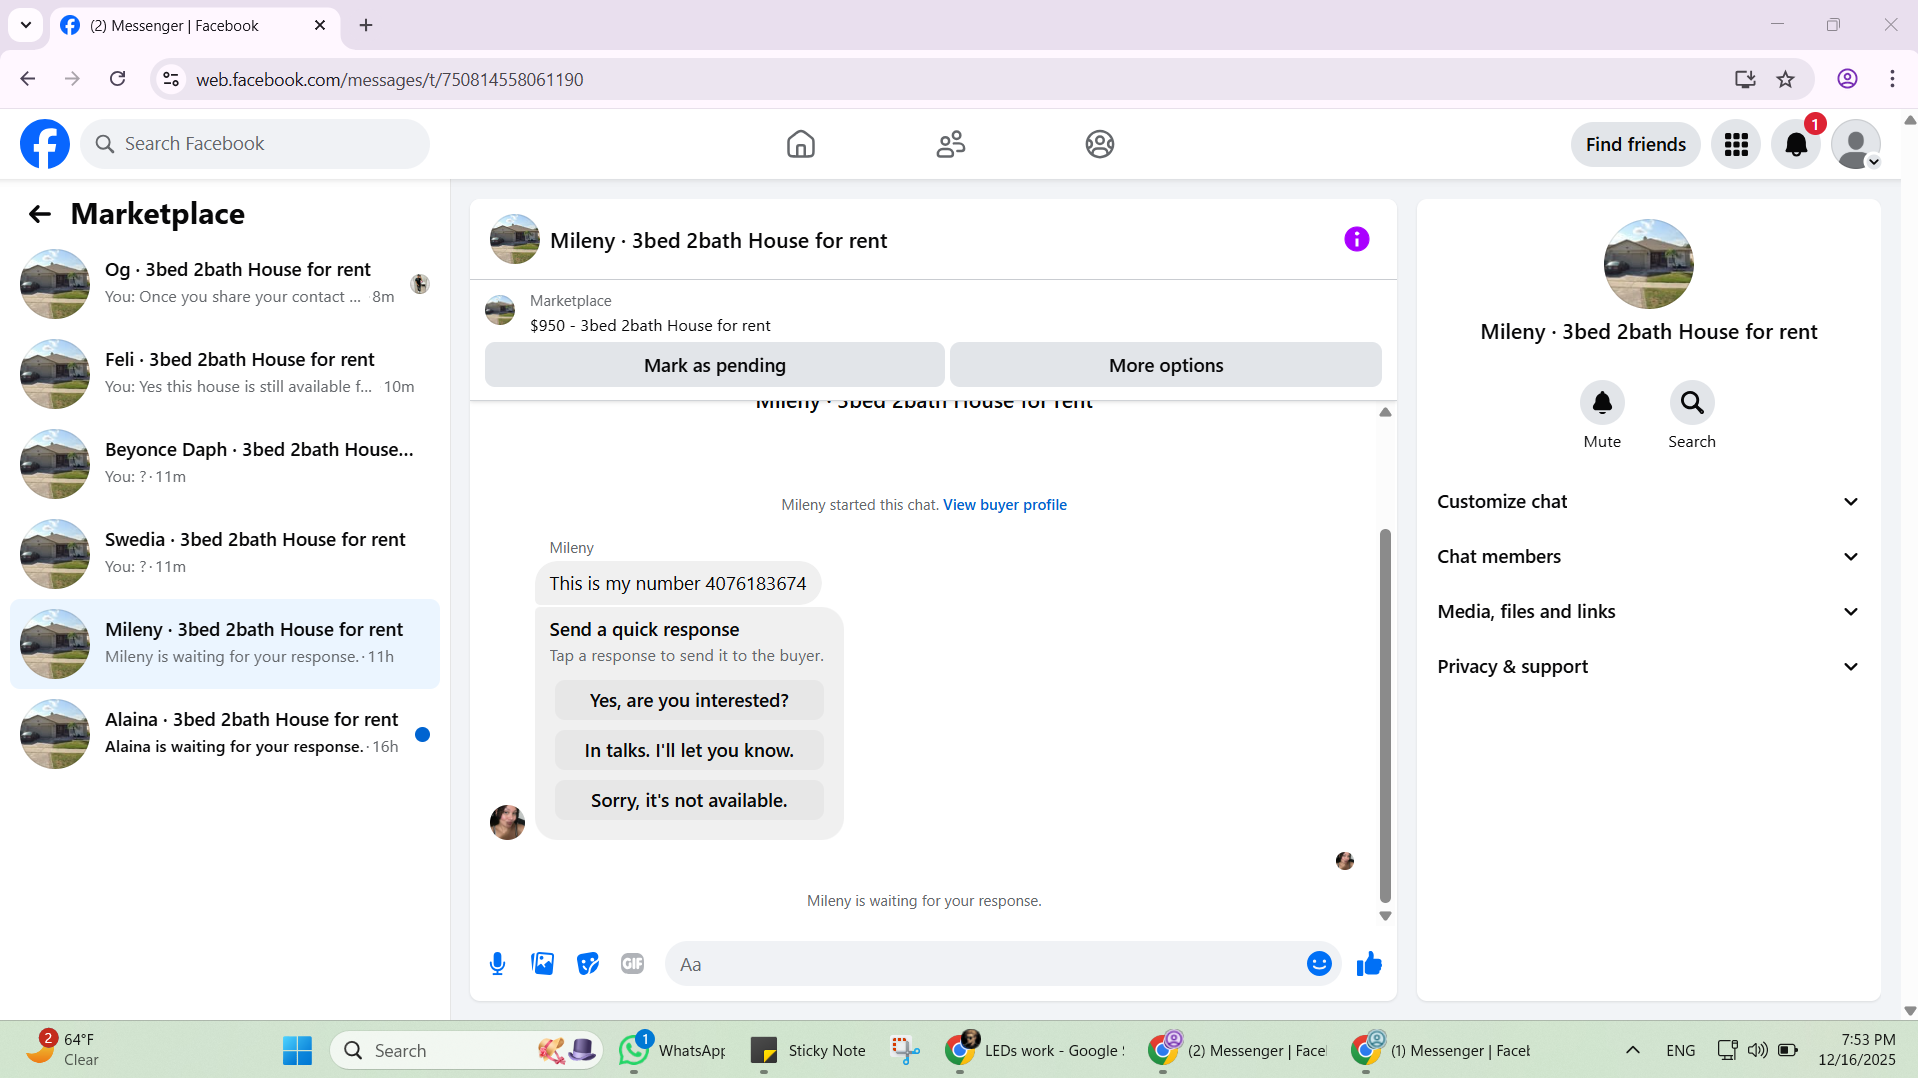Viewport: 1918px width, 1078px height.
Task: Click the chat scrollbar thumb
Action: tap(1385, 715)
